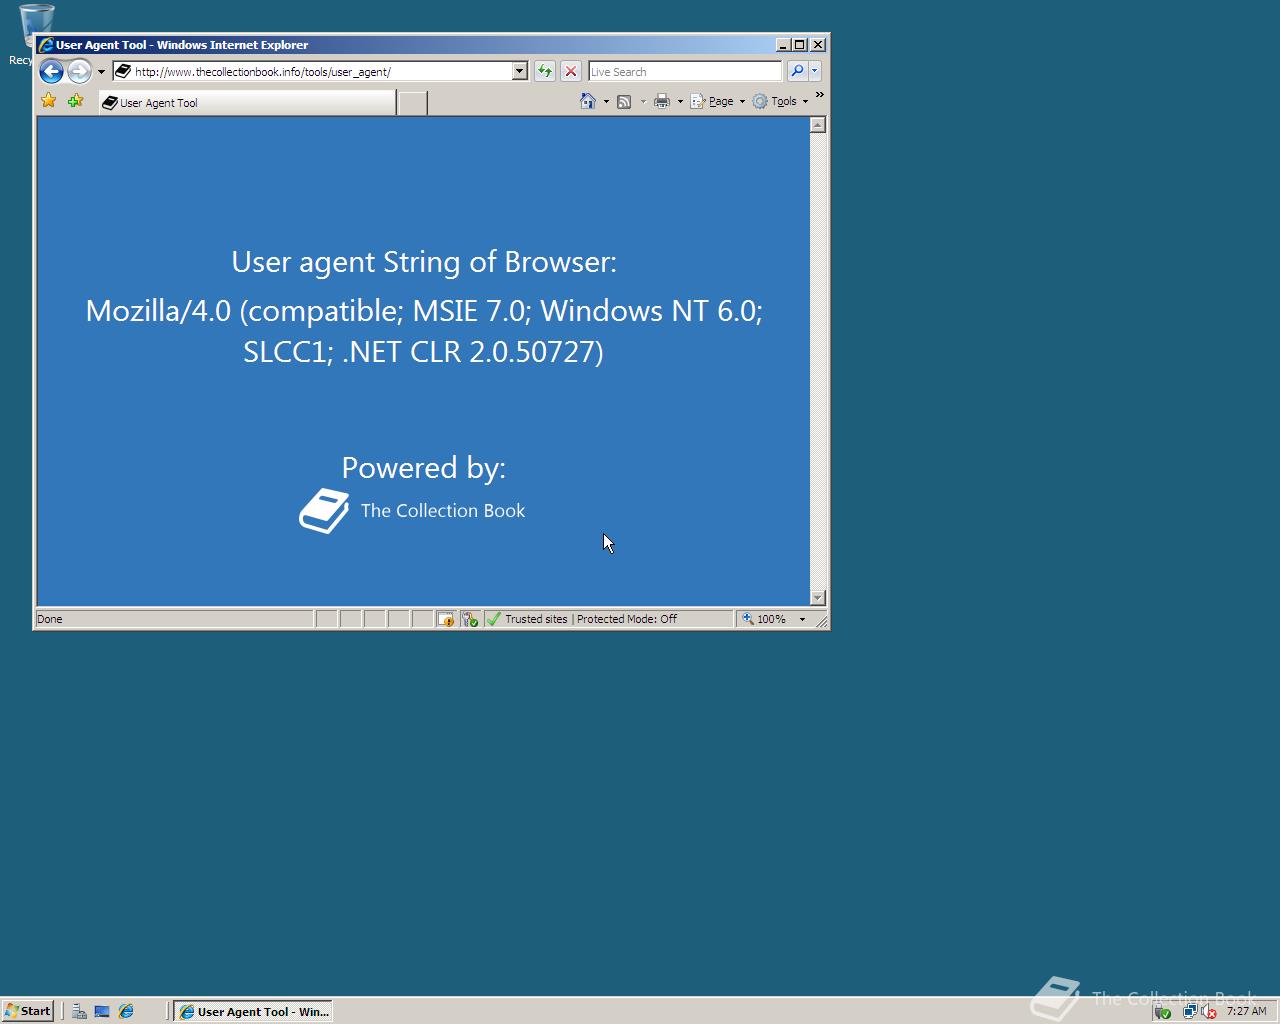Maximize the Internet Explorer window
Image resolution: width=1280 pixels, height=1024 pixels.
(x=799, y=44)
